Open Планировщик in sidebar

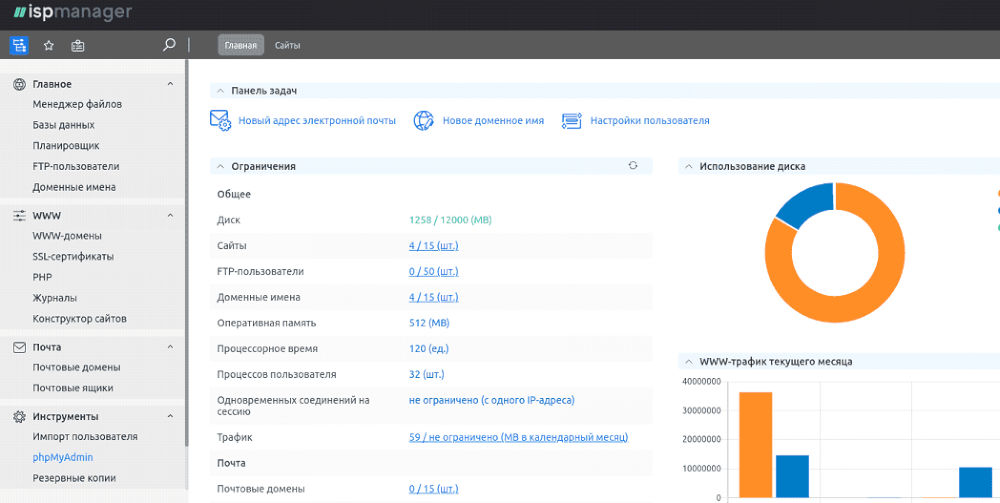pos(66,145)
